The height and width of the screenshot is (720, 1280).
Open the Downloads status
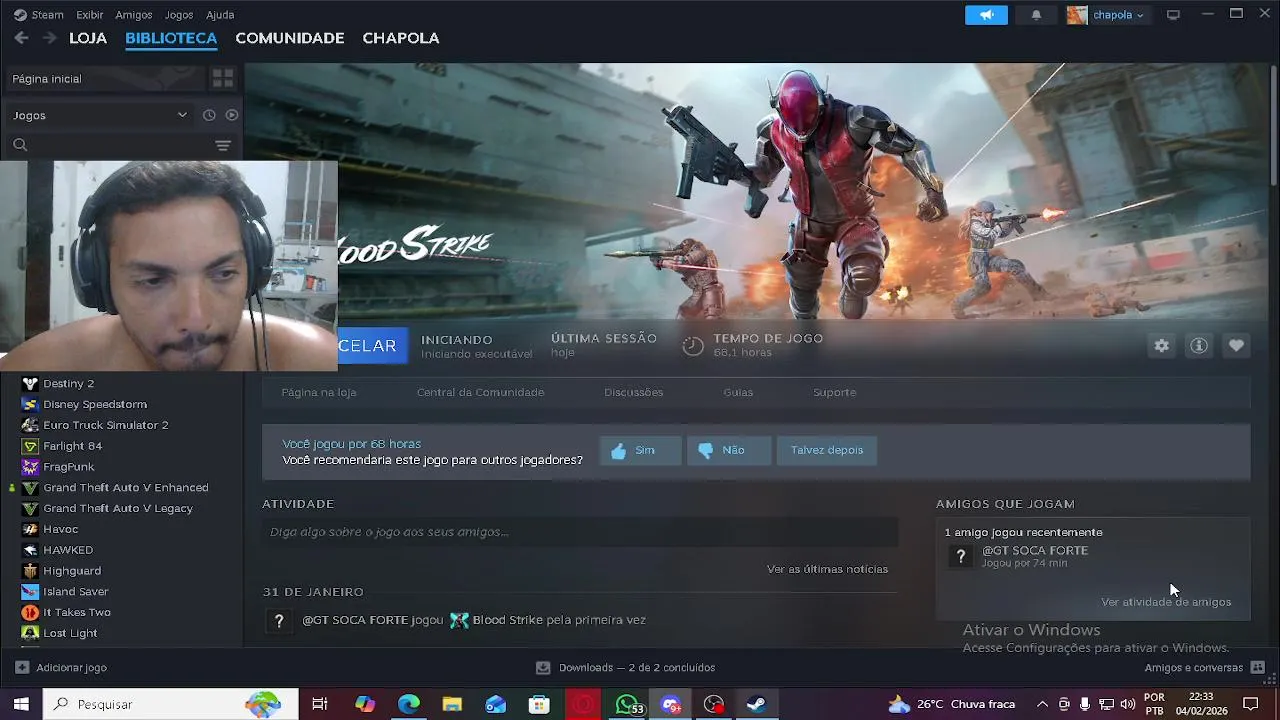(626, 668)
